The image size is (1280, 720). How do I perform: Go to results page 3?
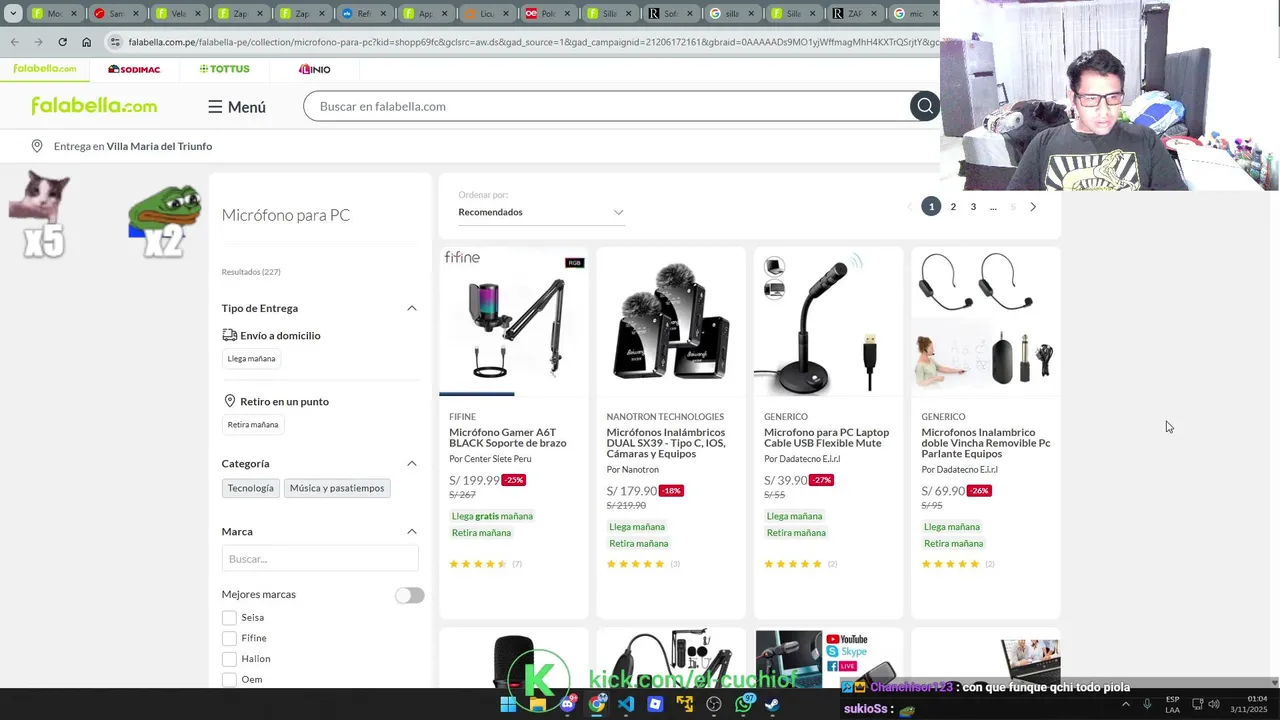click(x=973, y=207)
